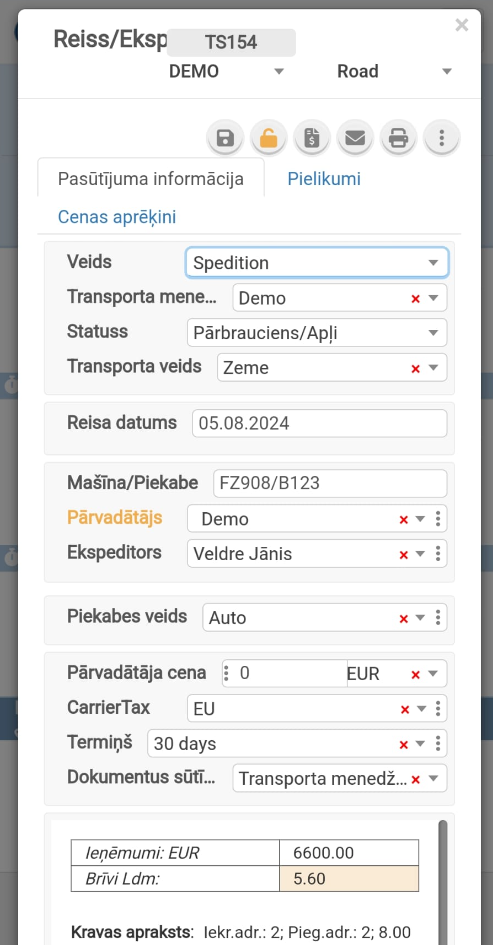Open the toolbar's three-dot more options
The height and width of the screenshot is (945, 493).
(x=442, y=138)
